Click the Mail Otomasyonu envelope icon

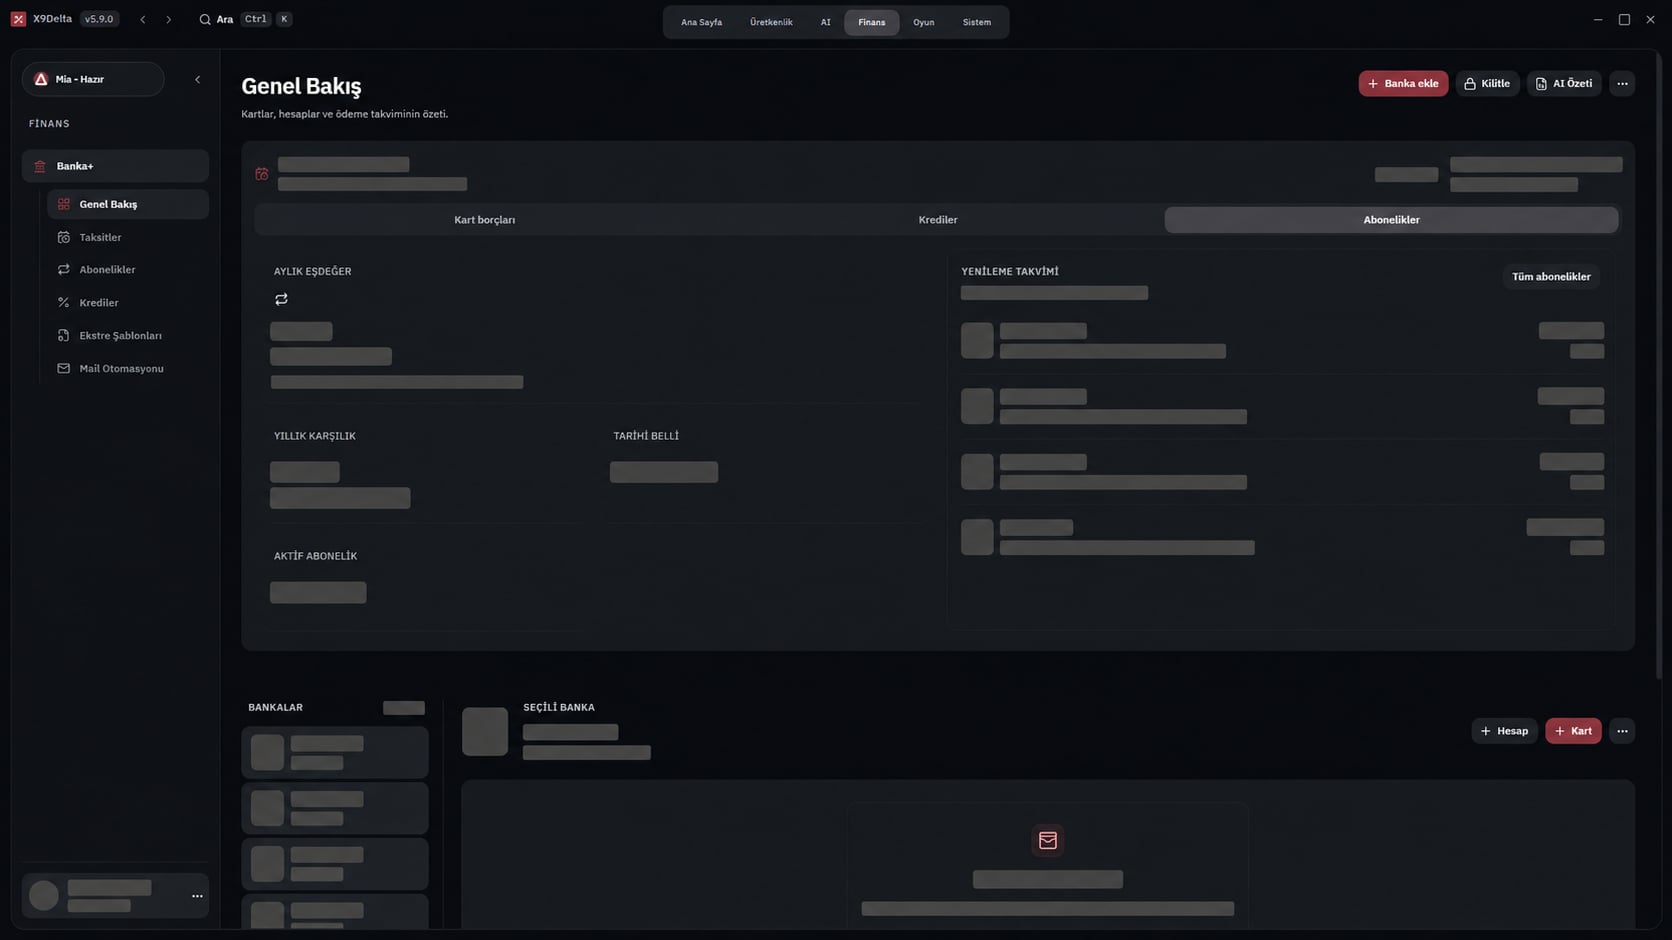point(64,369)
